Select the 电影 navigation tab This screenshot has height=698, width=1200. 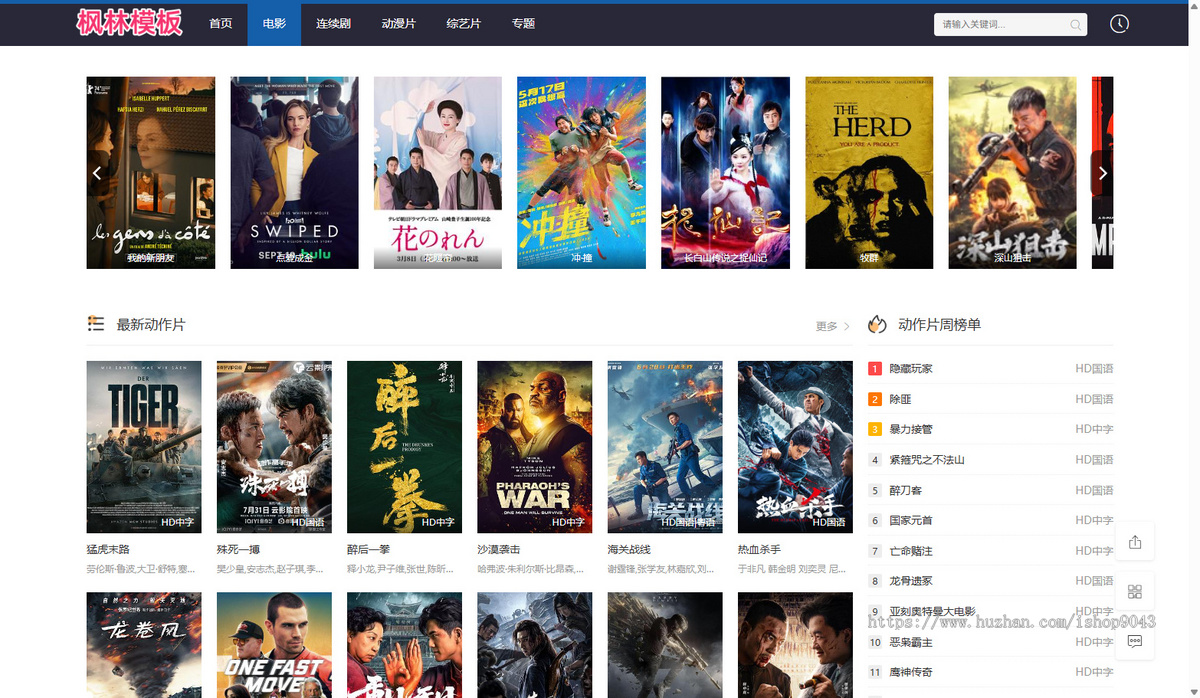(274, 24)
